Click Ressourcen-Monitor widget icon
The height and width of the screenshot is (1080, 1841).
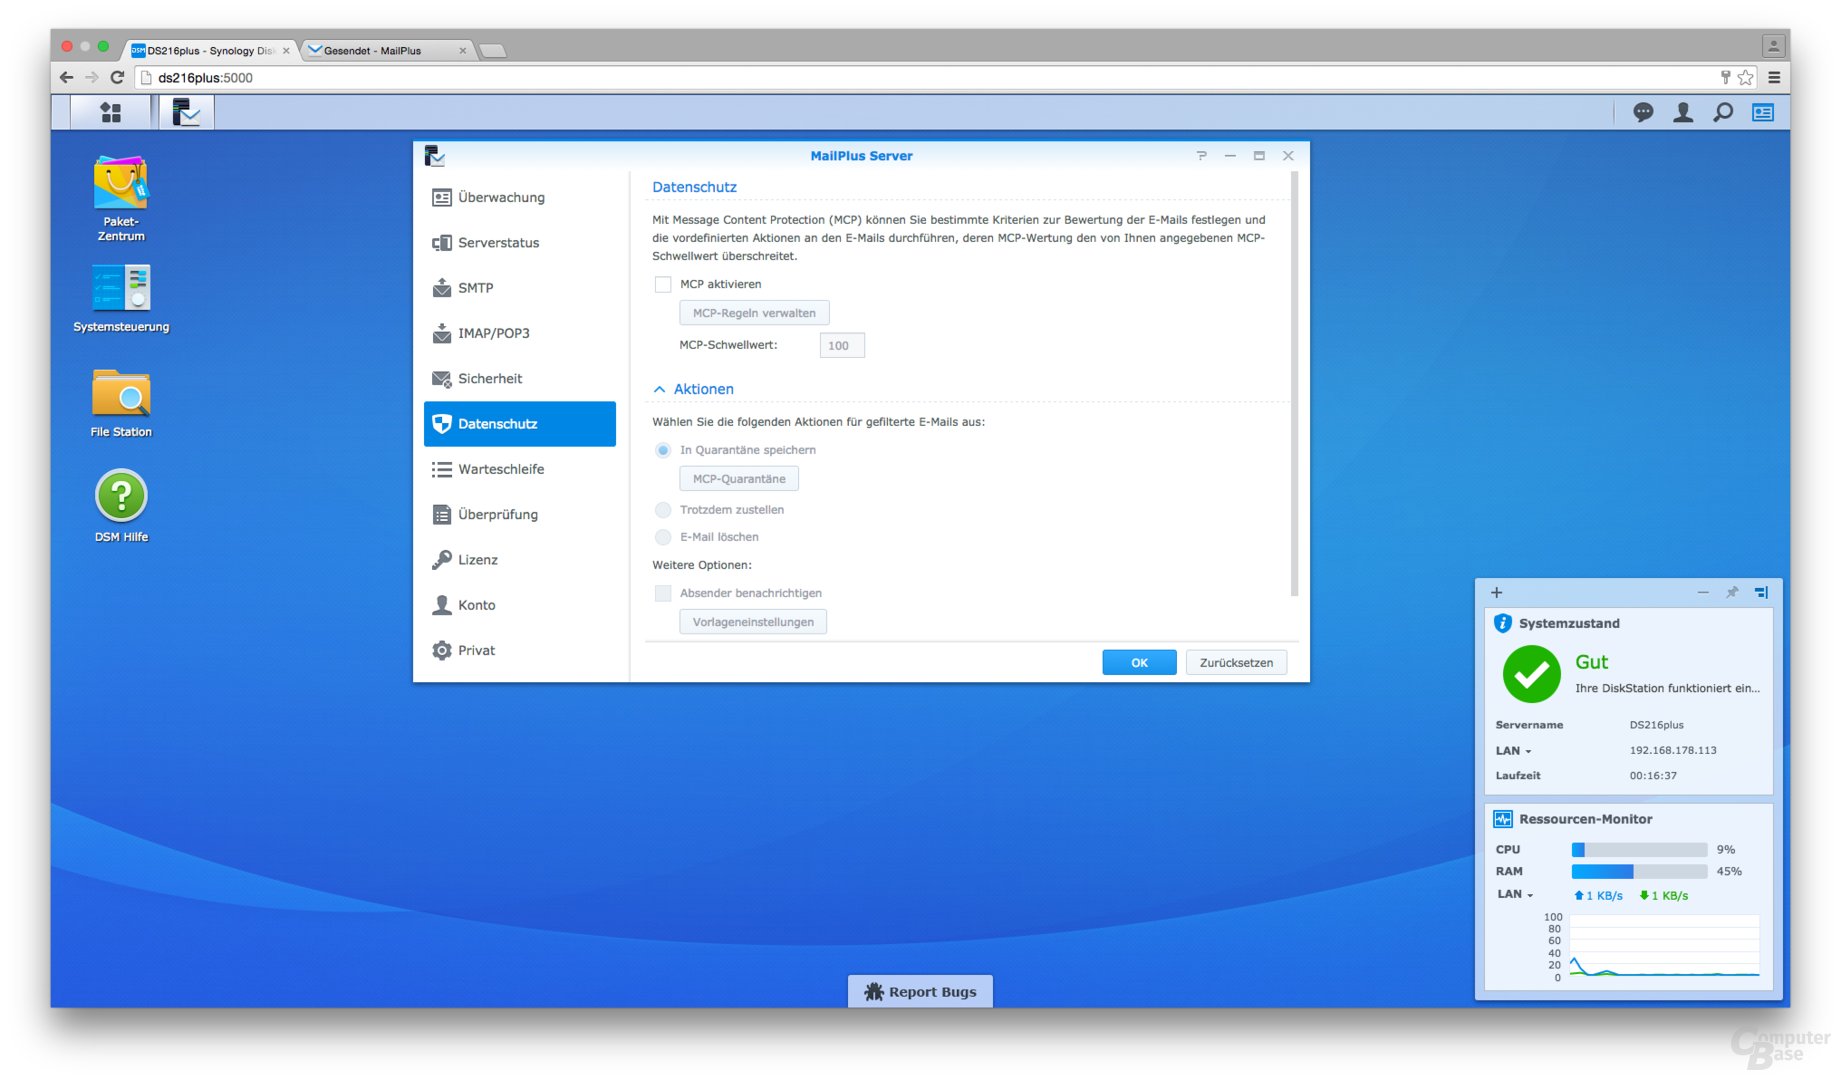coord(1503,819)
